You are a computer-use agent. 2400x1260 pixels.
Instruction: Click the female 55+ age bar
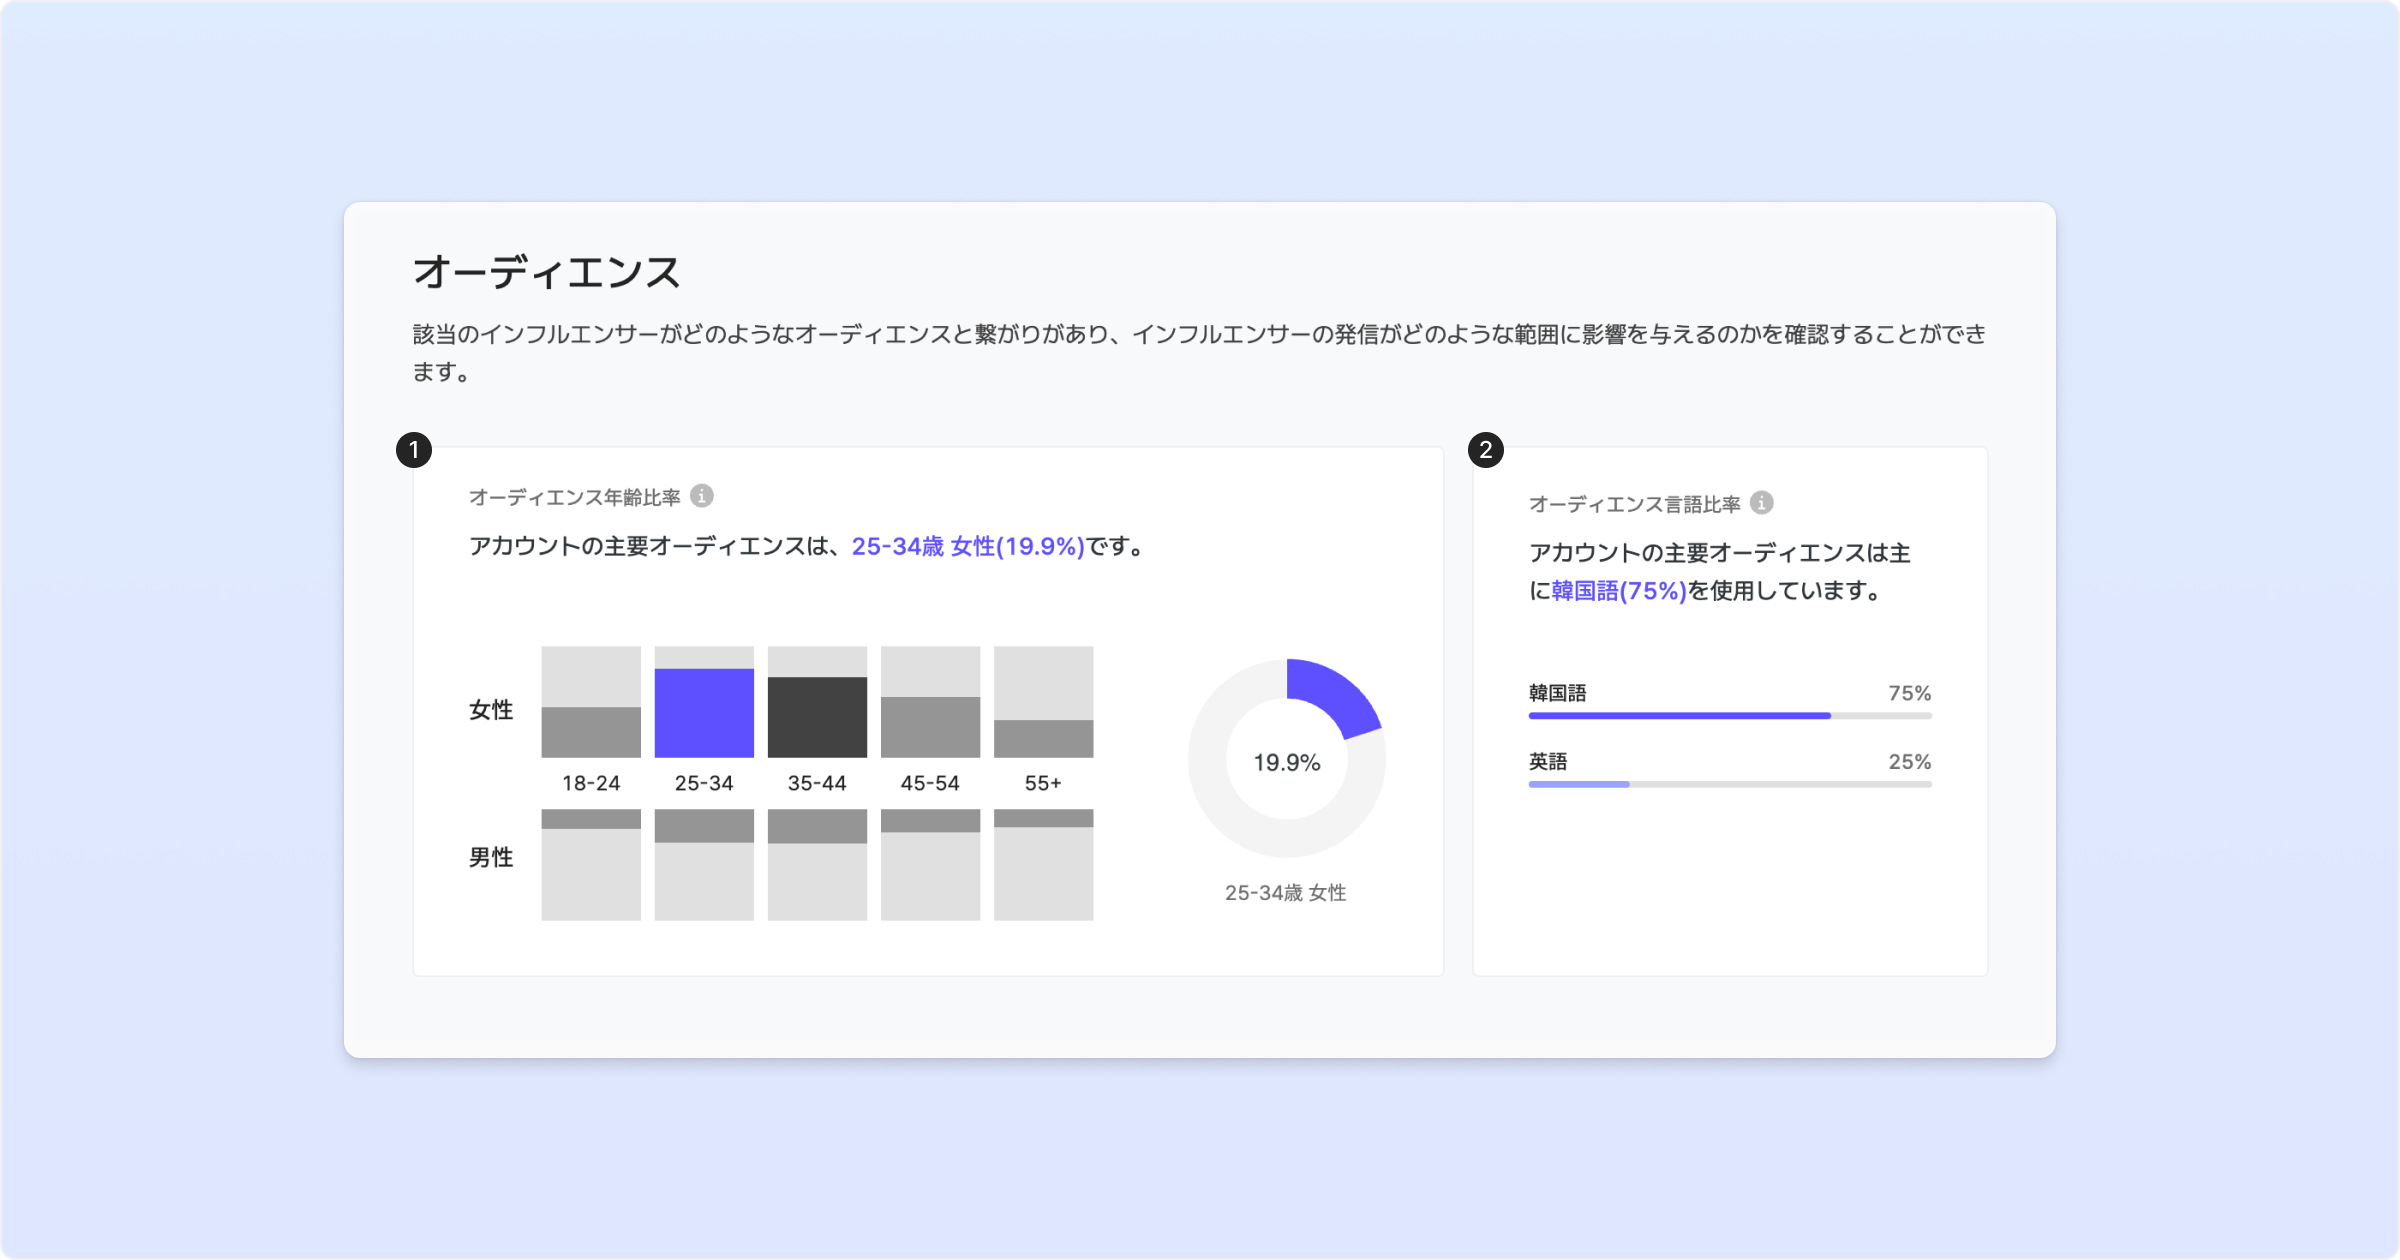[x=1043, y=738]
